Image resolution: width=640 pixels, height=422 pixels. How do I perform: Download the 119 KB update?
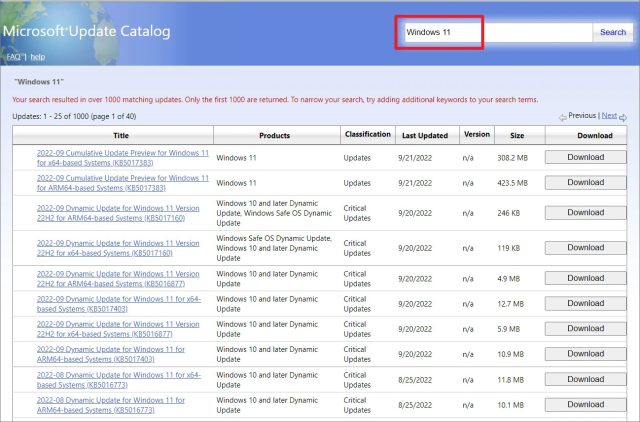pyautogui.click(x=585, y=248)
